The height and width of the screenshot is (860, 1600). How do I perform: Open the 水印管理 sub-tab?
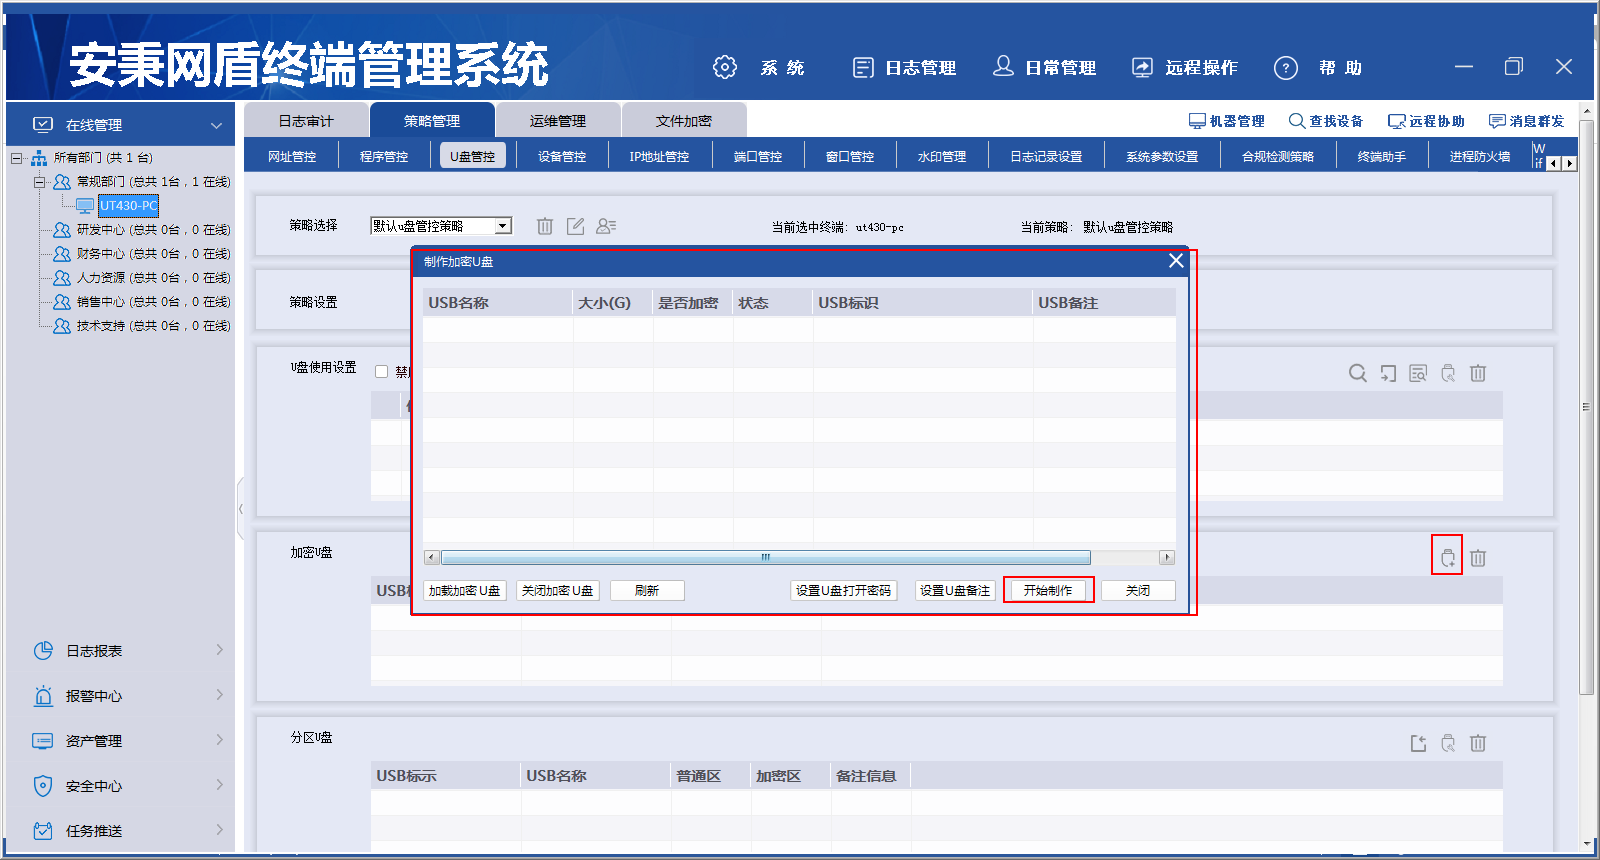pos(942,156)
